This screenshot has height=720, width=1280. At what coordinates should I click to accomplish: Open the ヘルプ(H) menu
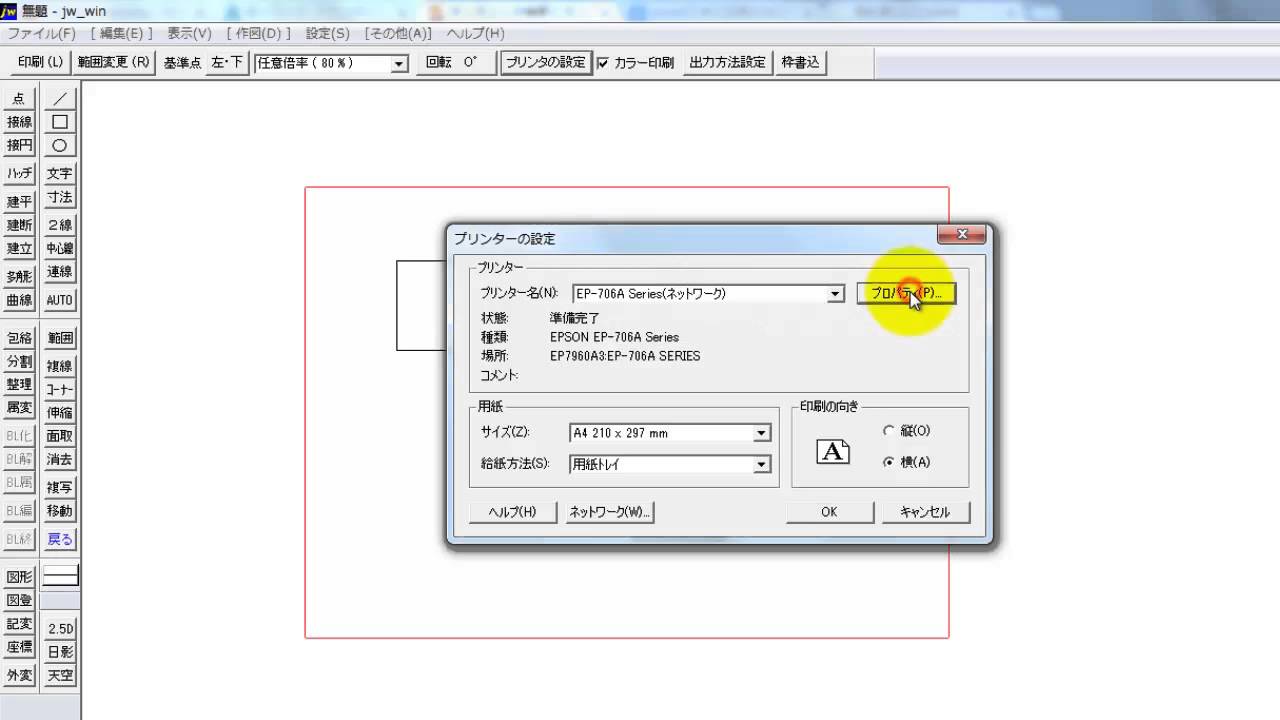tap(475, 33)
